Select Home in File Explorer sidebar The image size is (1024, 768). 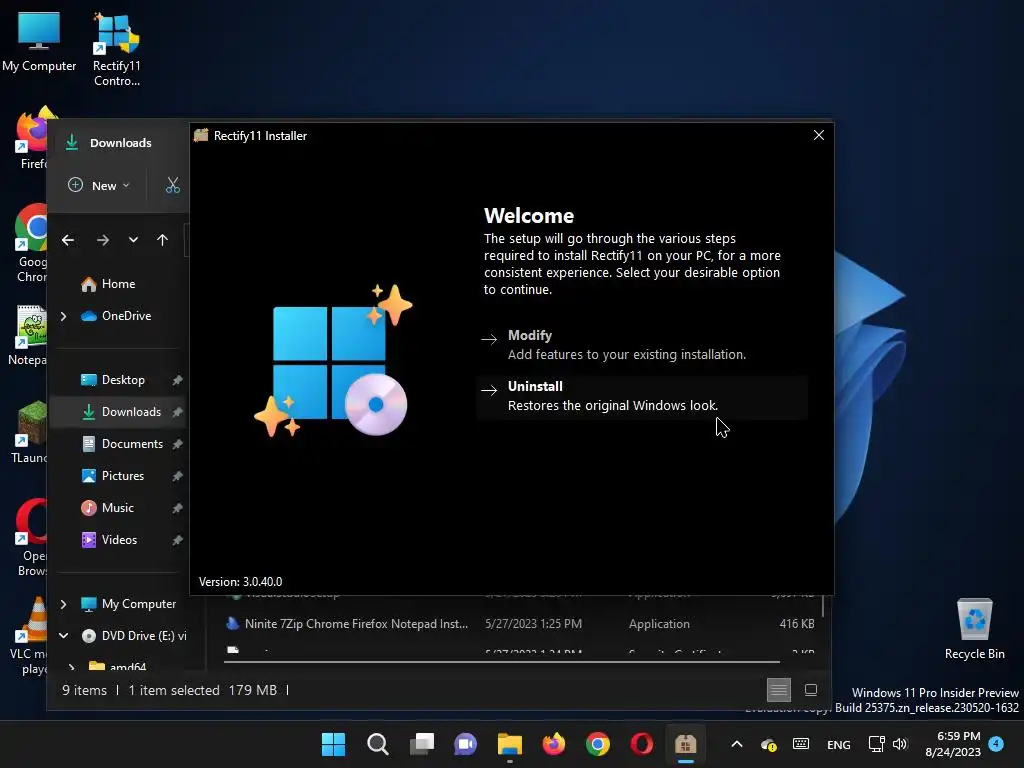pos(118,284)
